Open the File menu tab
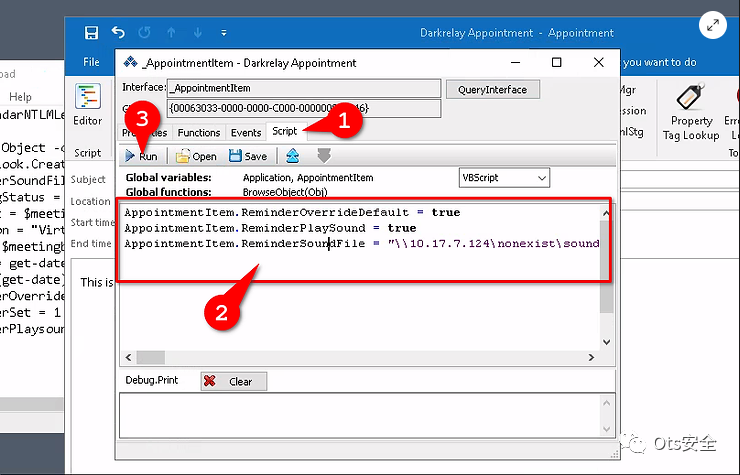The width and height of the screenshot is (740, 475). [x=91, y=62]
